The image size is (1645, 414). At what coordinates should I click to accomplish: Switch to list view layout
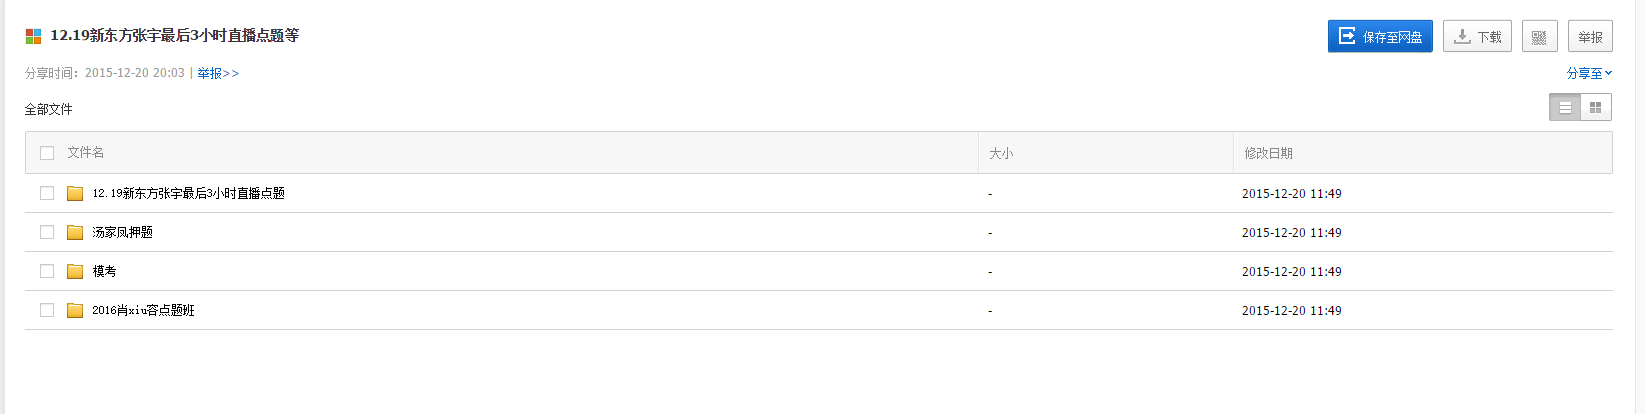[x=1565, y=108]
